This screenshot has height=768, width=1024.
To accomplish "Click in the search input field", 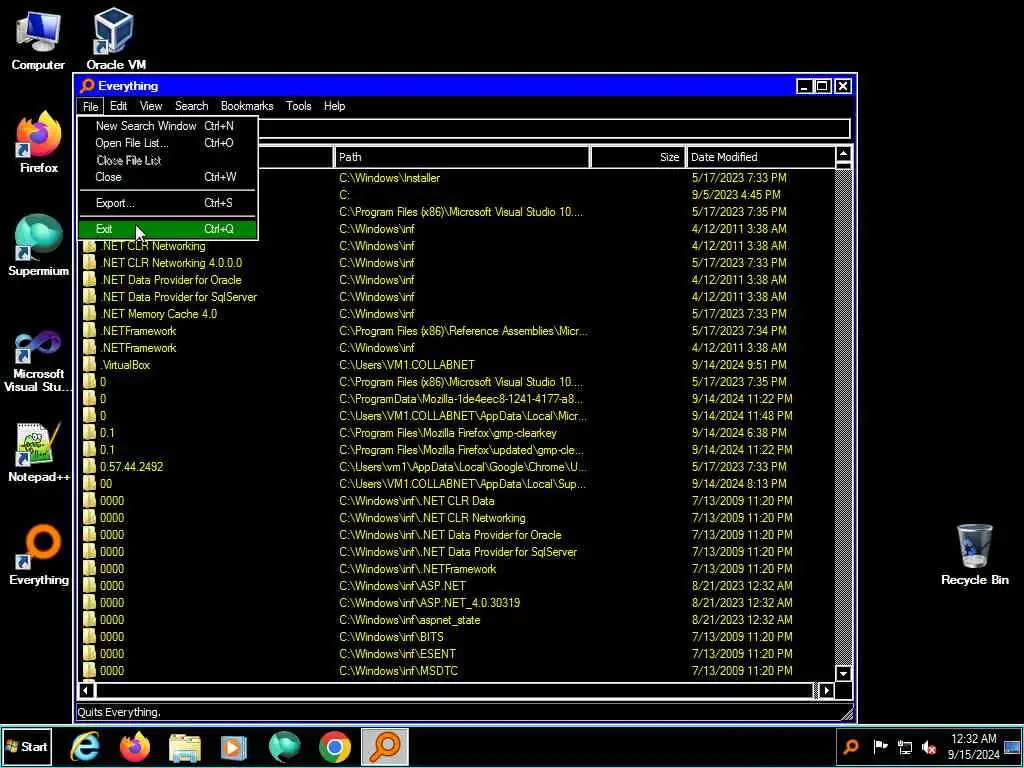I will [x=554, y=128].
